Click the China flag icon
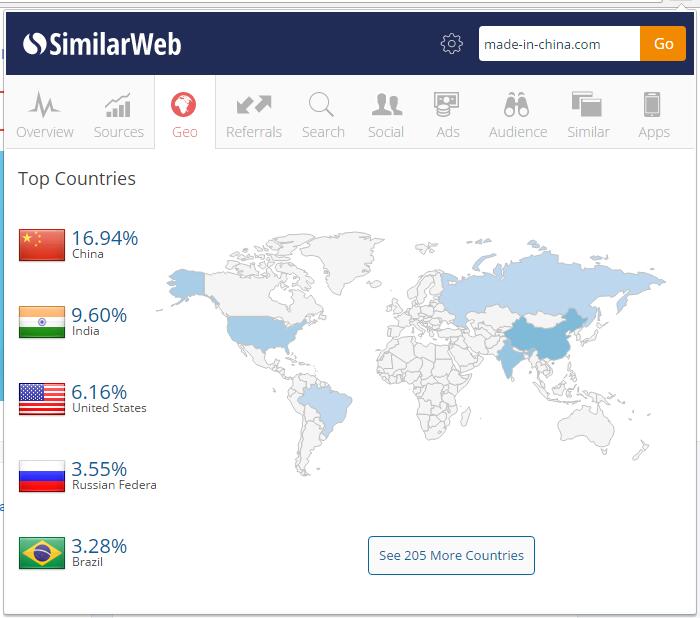The image size is (700, 618). 42,245
